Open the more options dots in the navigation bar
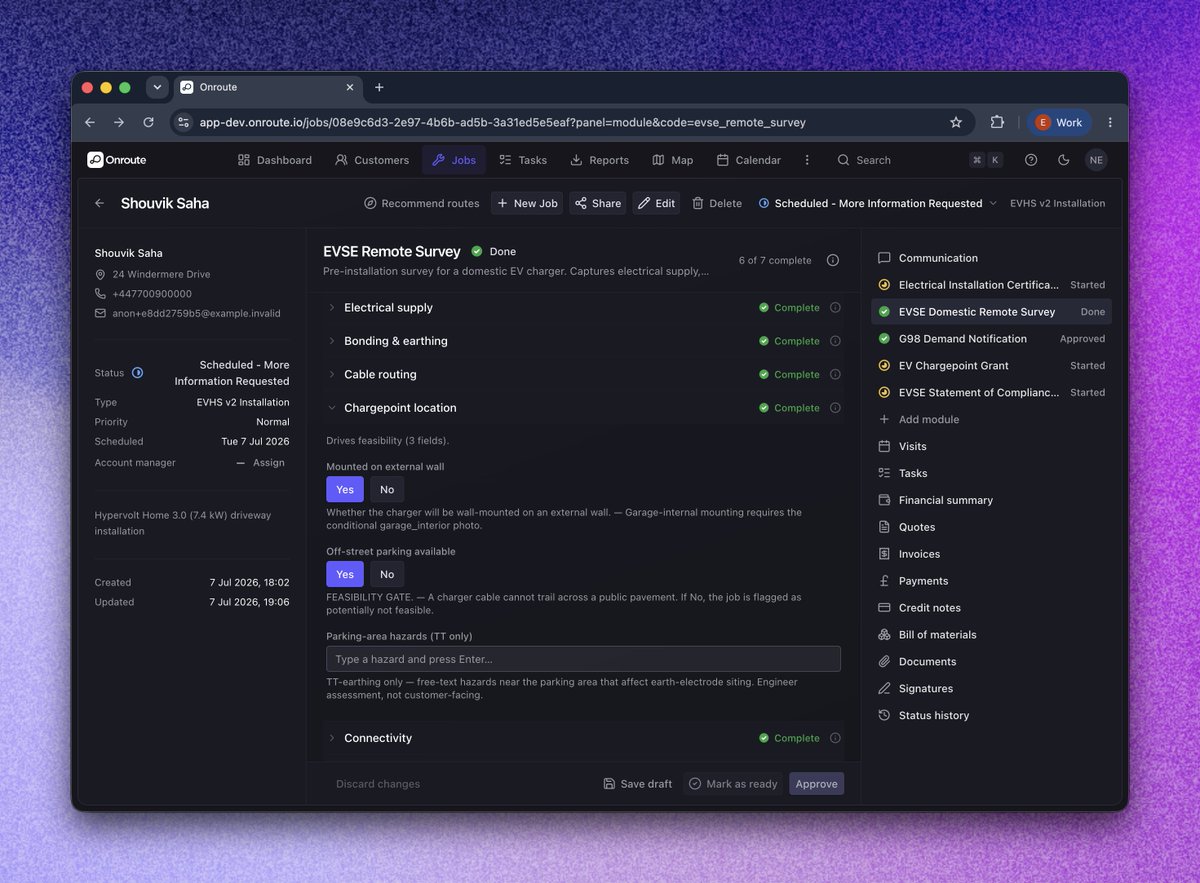Viewport: 1200px width, 883px height. [x=807, y=160]
